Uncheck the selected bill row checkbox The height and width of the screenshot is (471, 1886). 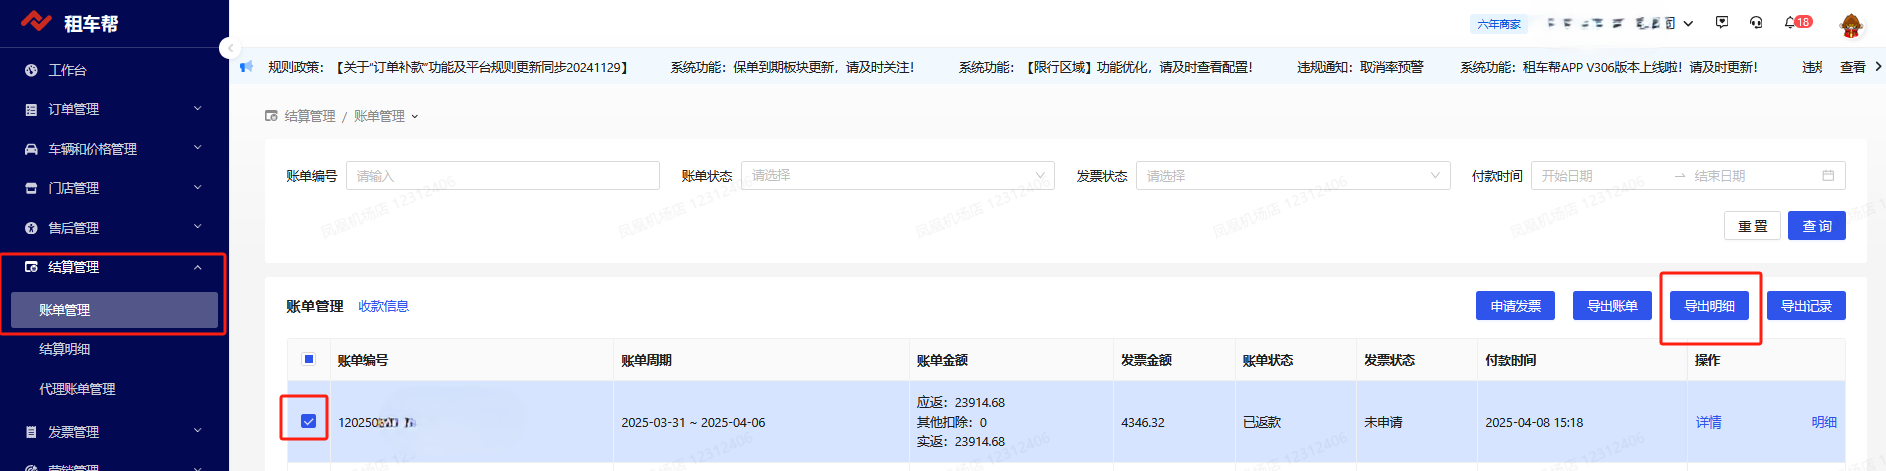tap(309, 421)
